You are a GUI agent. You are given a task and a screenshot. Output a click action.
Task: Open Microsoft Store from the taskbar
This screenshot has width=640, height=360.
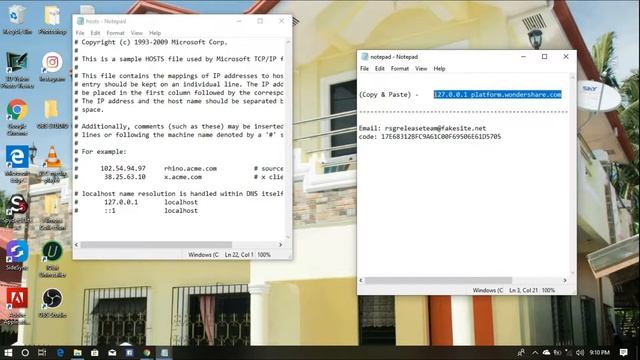click(95, 353)
